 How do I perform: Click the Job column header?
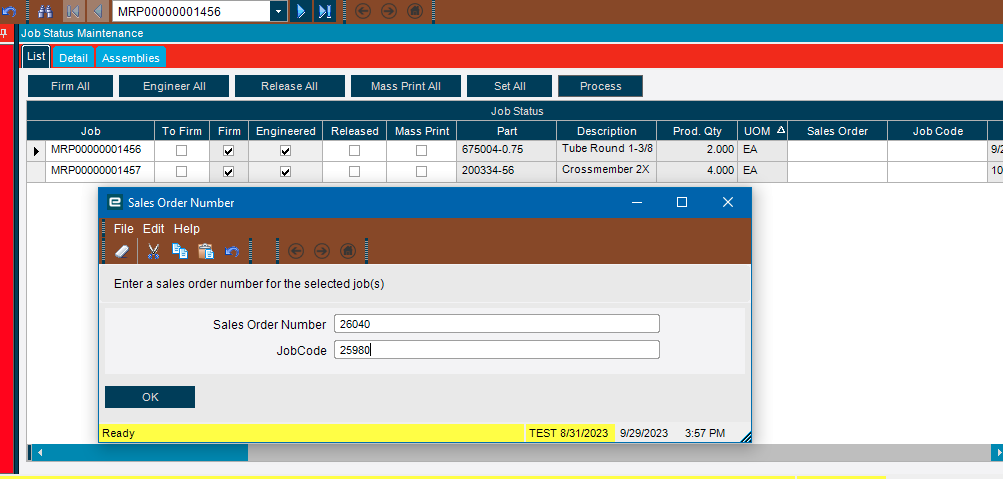point(91,131)
